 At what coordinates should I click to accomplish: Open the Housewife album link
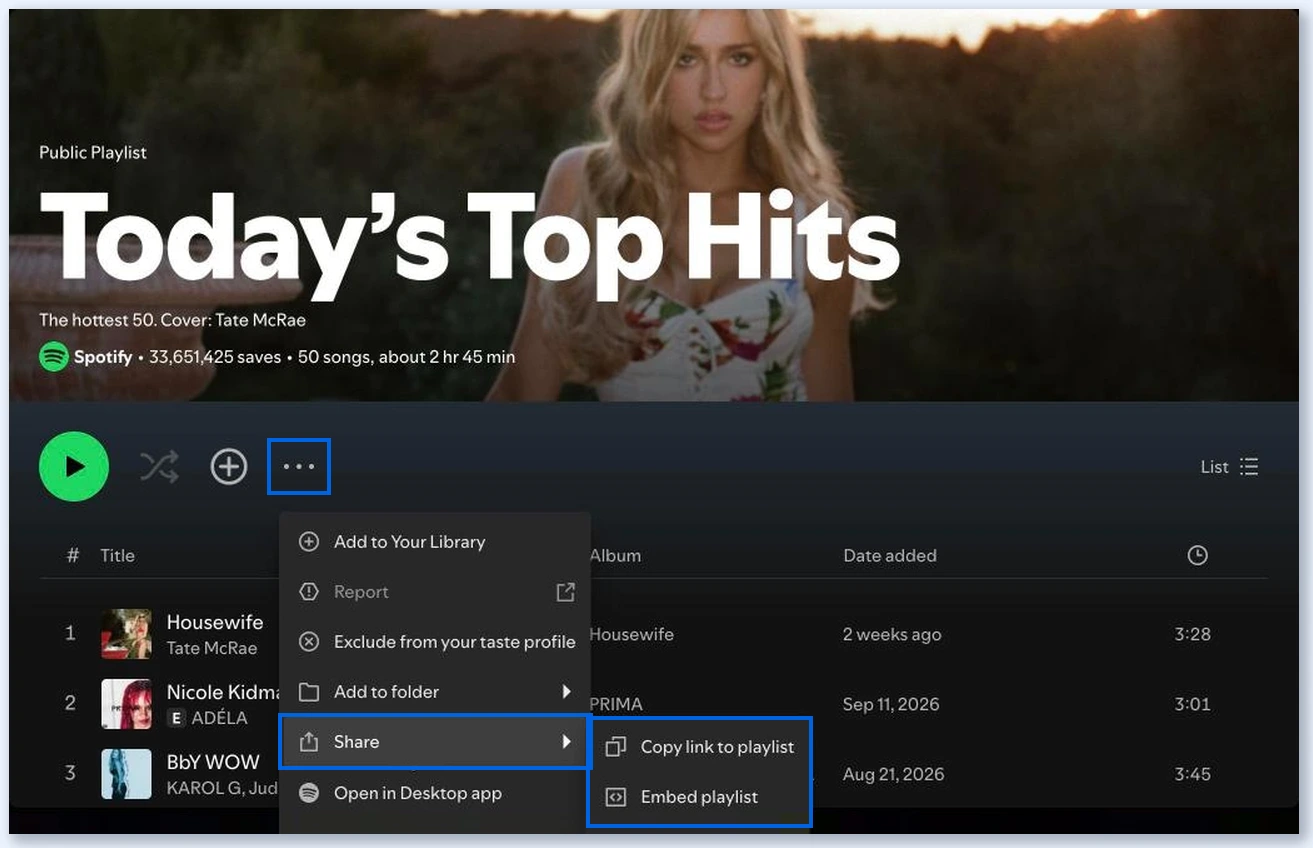pos(632,634)
